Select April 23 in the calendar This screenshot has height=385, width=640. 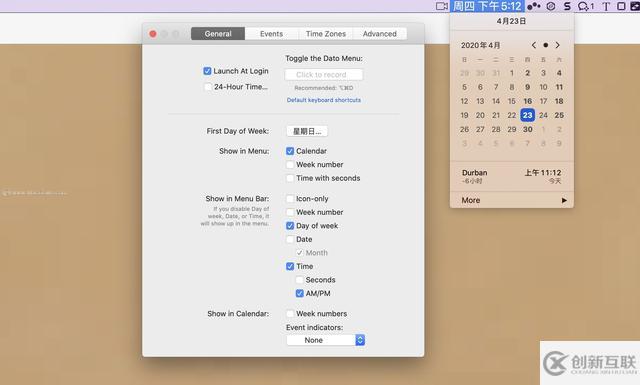(527, 115)
